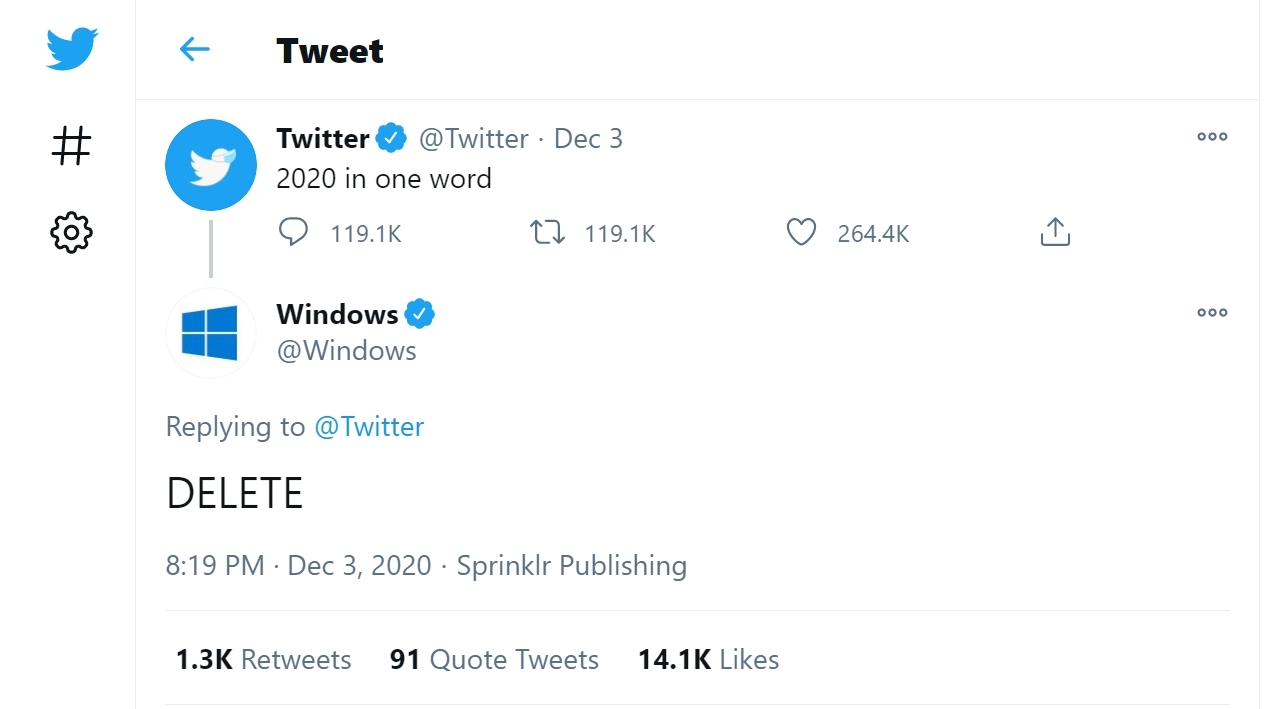Click the Dec 3 timestamp on Twitter's tweet
Viewport: 1264px width, 709px height.
point(588,139)
